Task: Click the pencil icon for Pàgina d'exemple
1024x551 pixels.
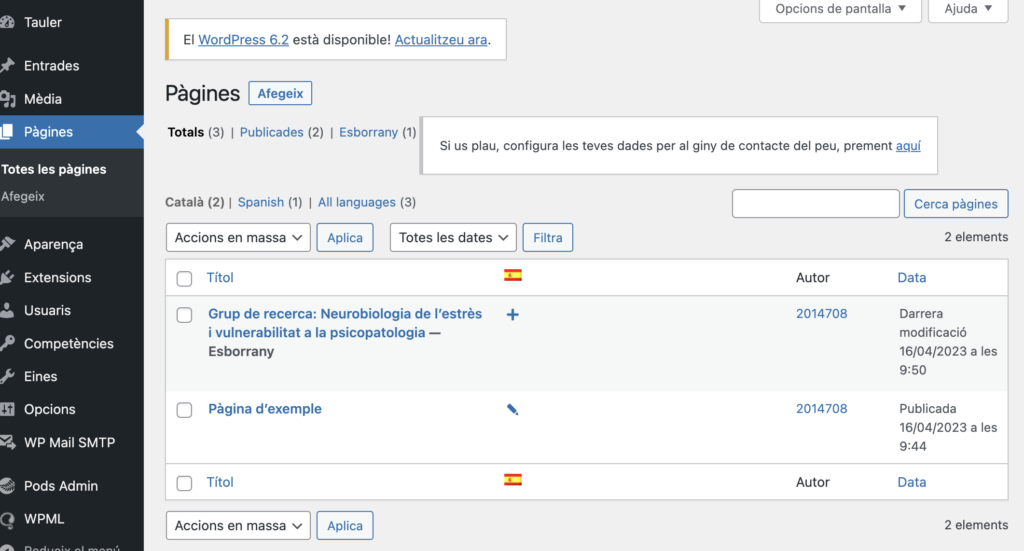Action: pyautogui.click(x=513, y=409)
